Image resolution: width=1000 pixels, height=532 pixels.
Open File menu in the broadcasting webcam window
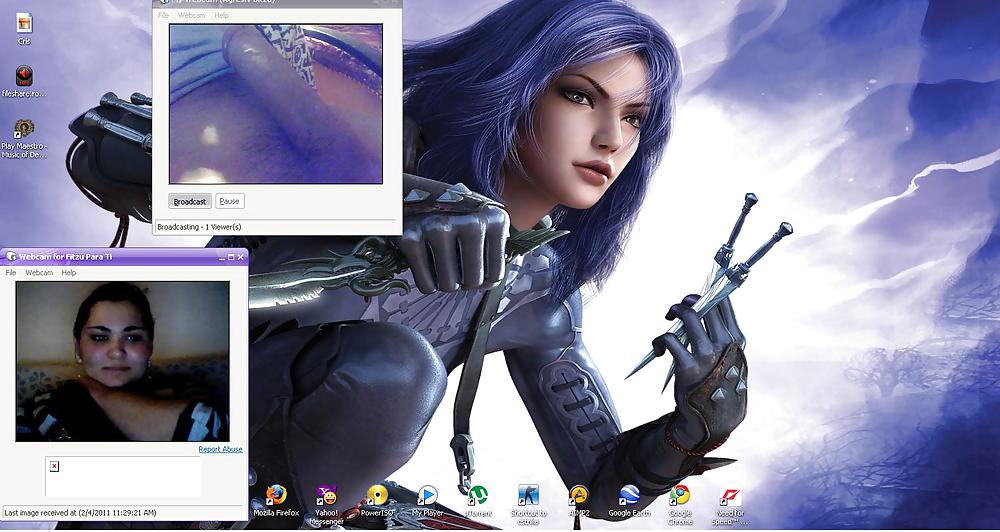point(163,15)
